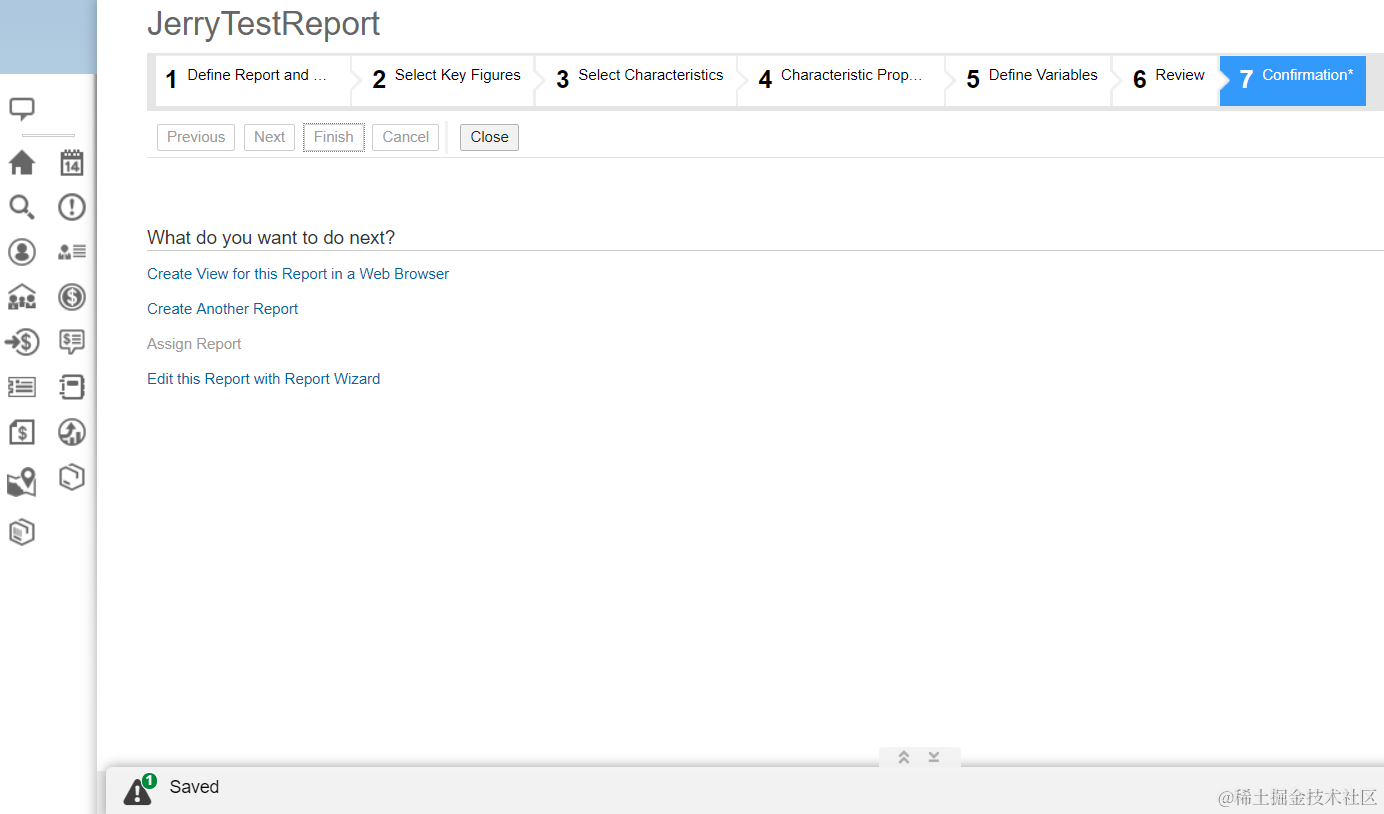Click the Previous button
This screenshot has width=1384, height=814.
[x=196, y=137]
